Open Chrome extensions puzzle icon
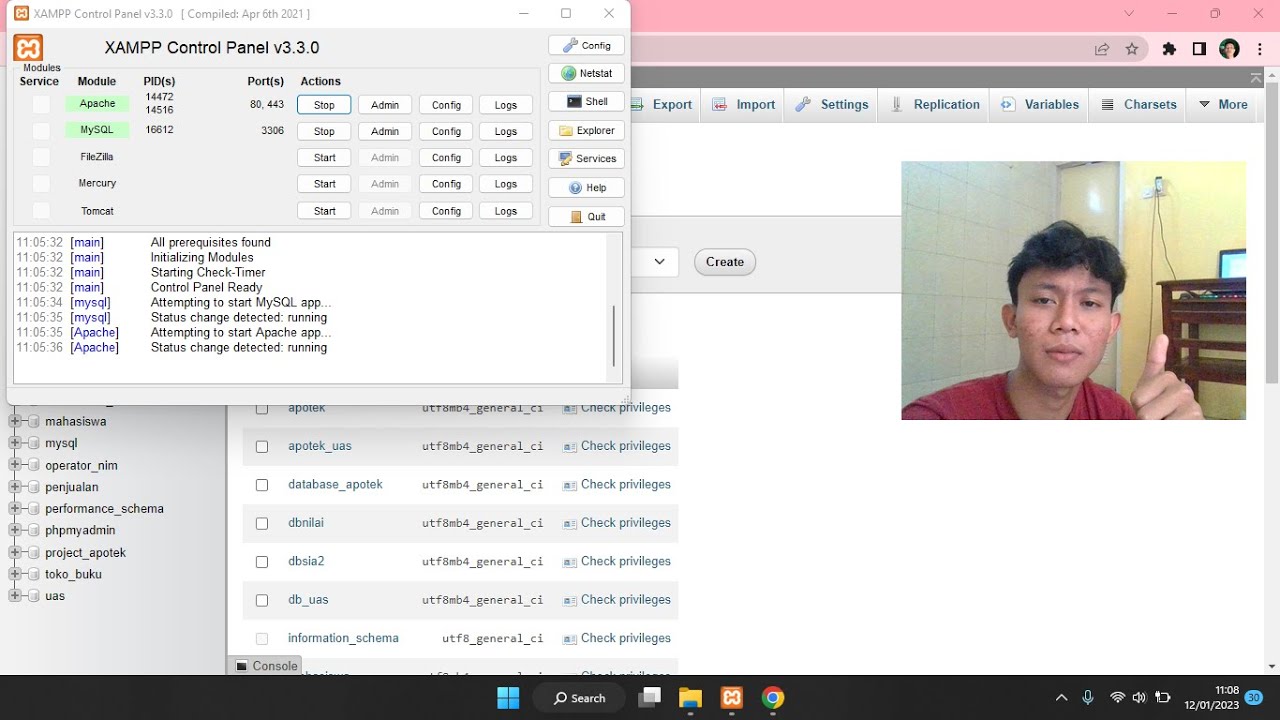Viewport: 1280px width, 720px height. click(1169, 49)
